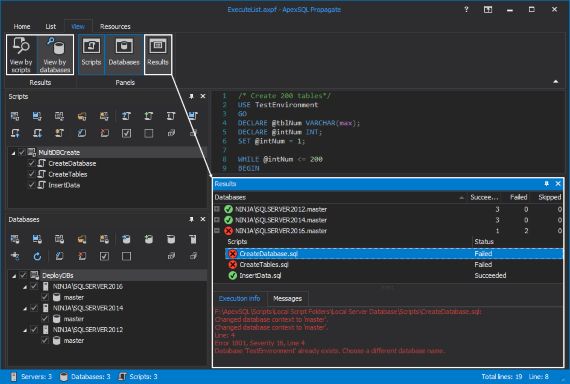Screen dimensions: 570x384
Task: Click the blue add database icon in Databases toolbar
Action: coord(126,239)
